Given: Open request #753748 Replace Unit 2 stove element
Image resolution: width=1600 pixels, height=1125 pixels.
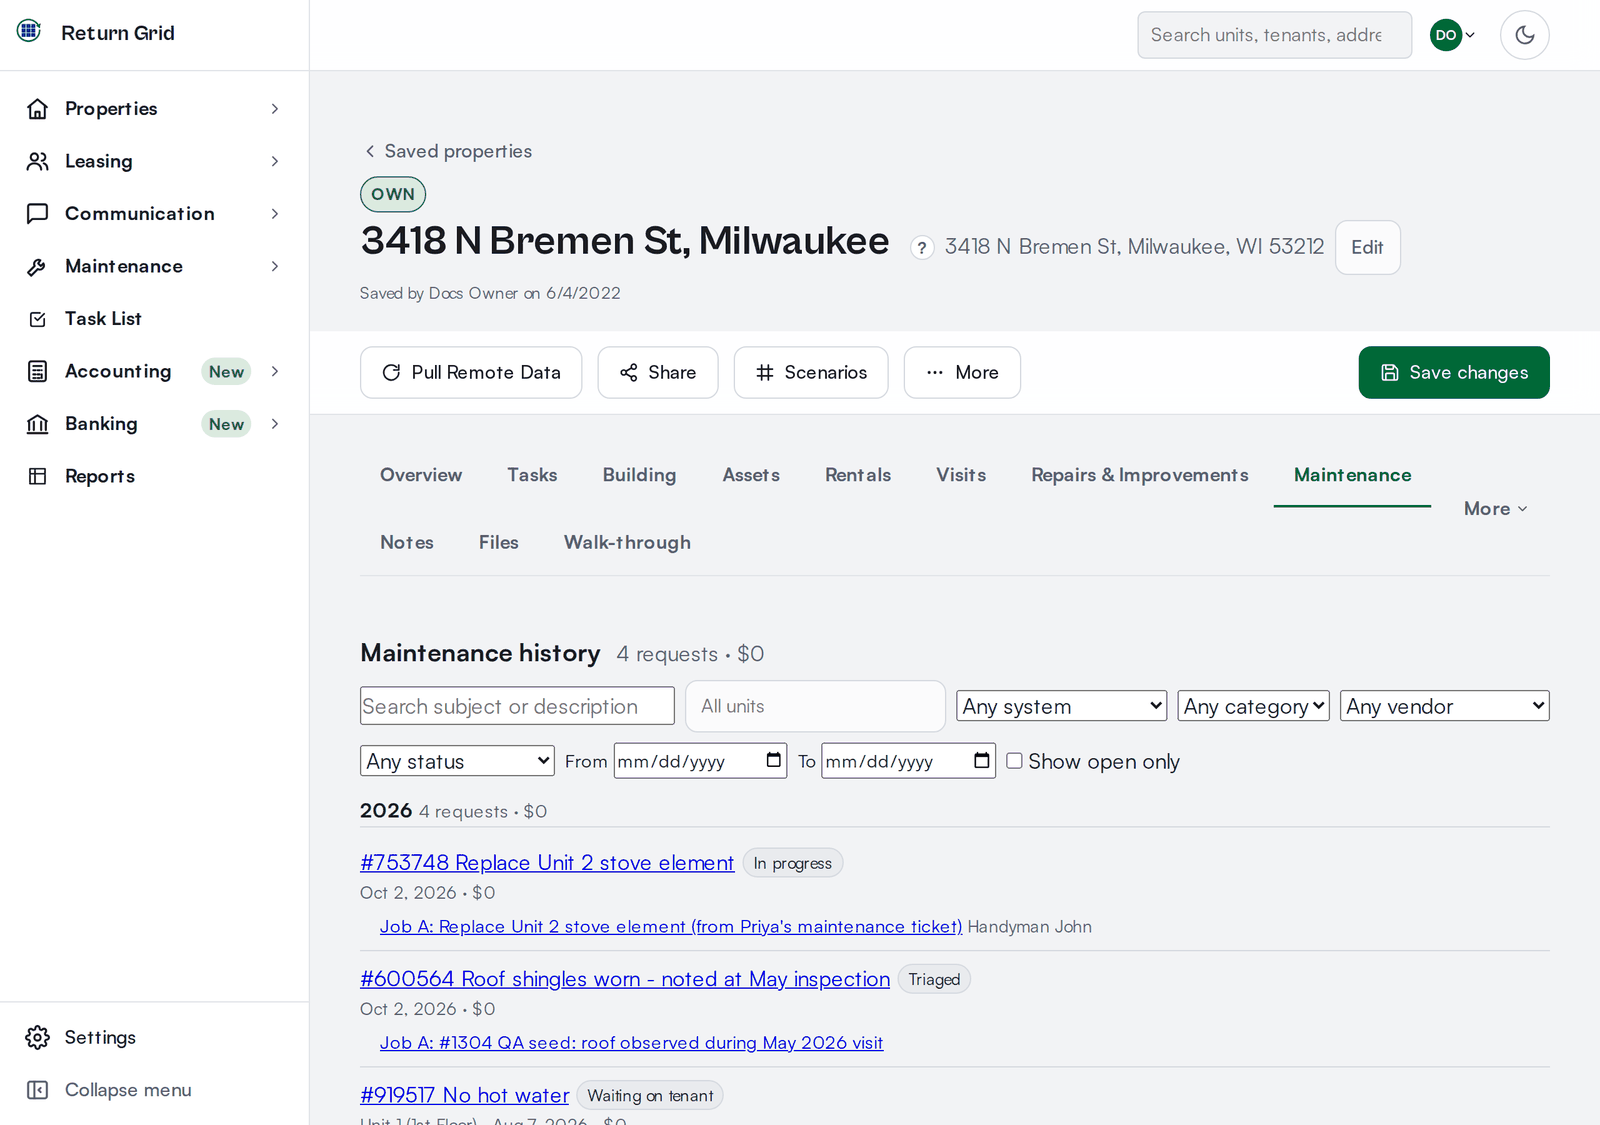Looking at the screenshot, I should pos(547,863).
